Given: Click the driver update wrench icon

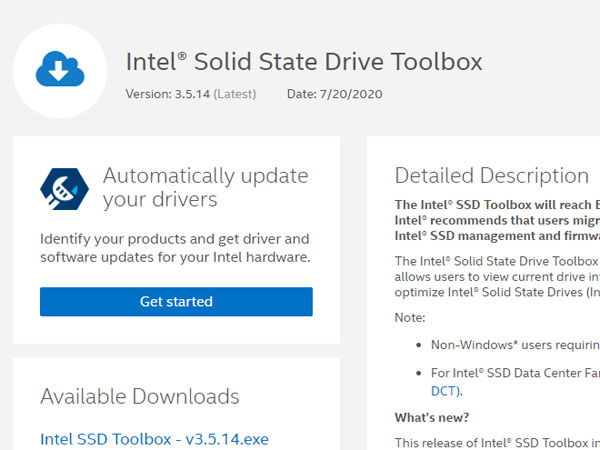Looking at the screenshot, I should [64, 187].
